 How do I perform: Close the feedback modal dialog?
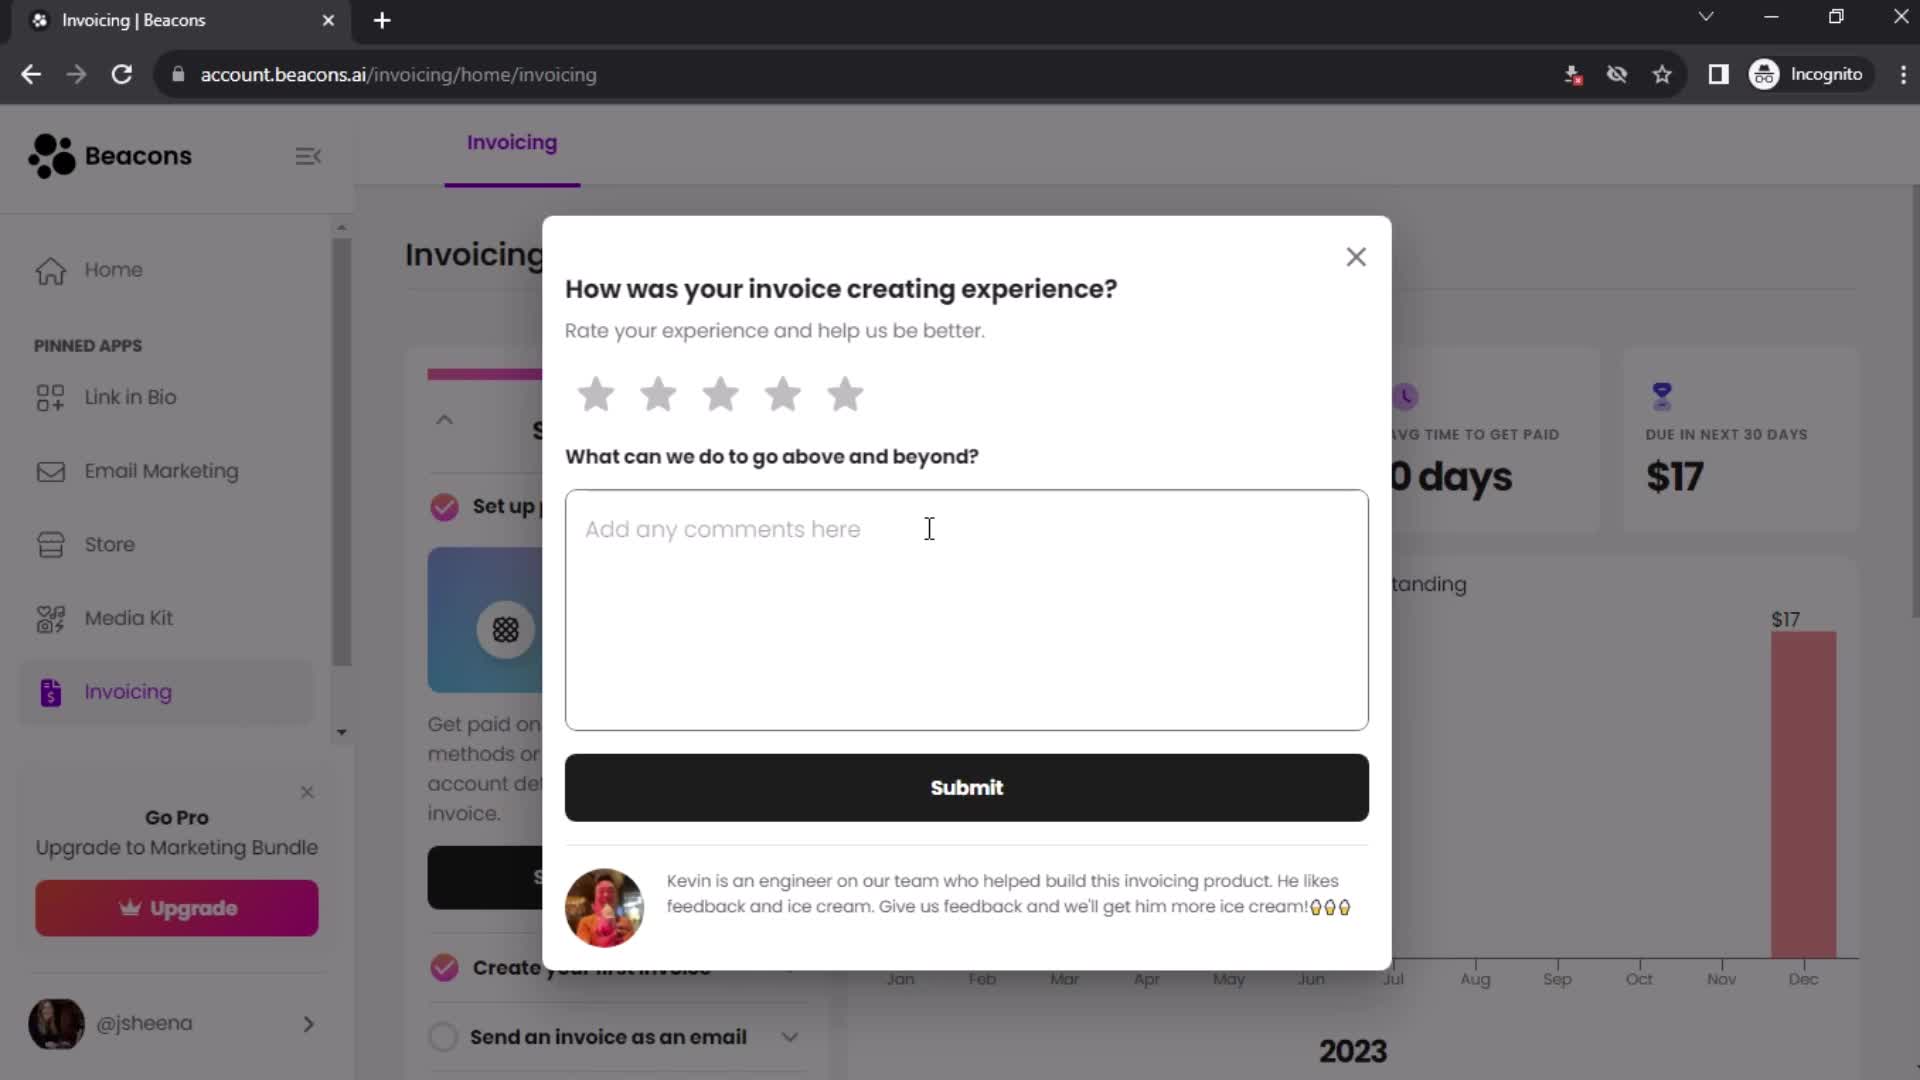pos(1354,257)
